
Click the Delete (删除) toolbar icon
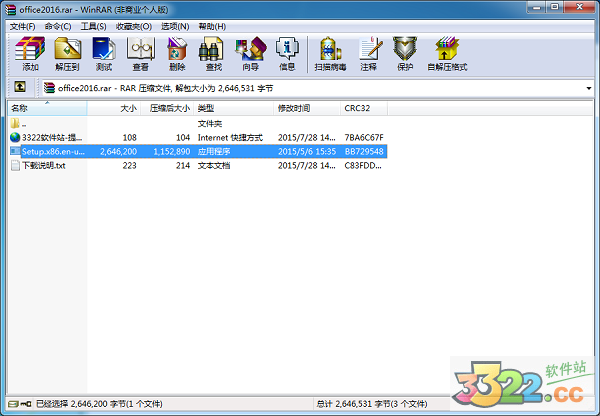(177, 49)
